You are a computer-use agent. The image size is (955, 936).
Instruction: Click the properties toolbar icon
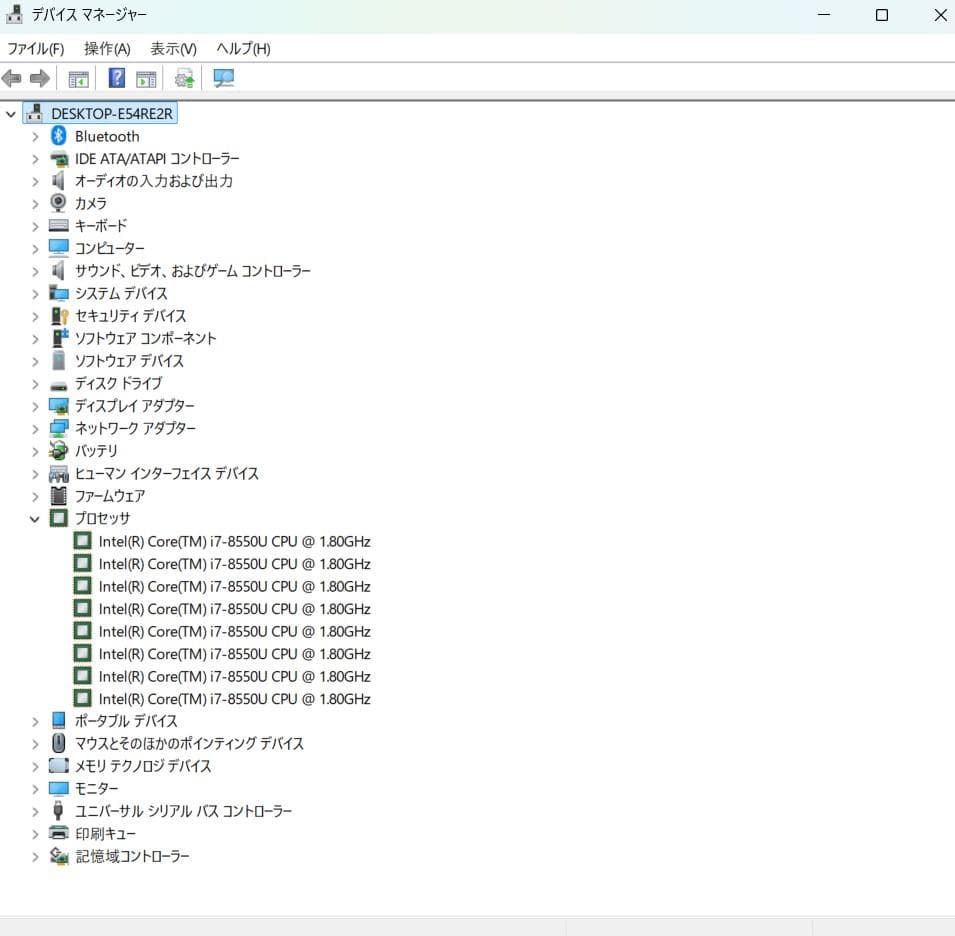[146, 78]
